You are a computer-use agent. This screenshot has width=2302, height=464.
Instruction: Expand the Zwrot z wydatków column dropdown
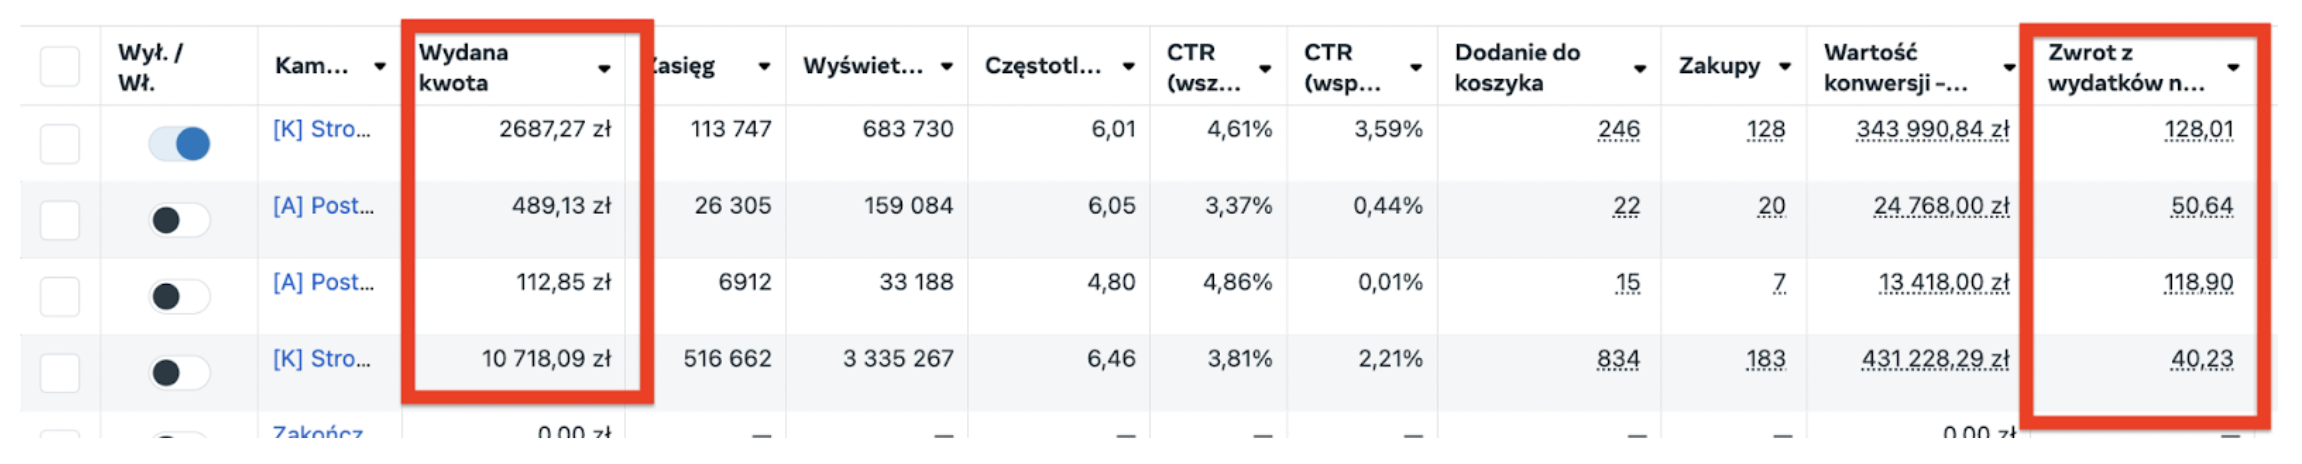pyautogui.click(x=2233, y=67)
